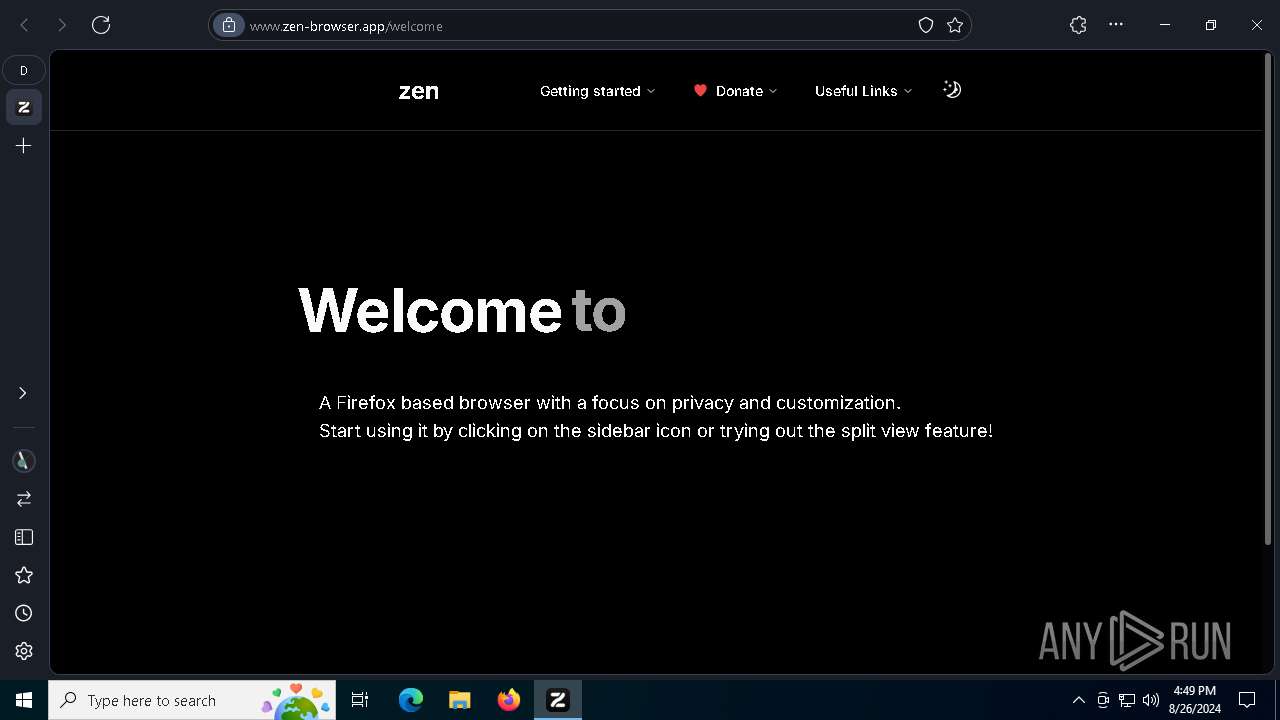Go back to the previous page
This screenshot has width=1280, height=720.
(24, 25)
